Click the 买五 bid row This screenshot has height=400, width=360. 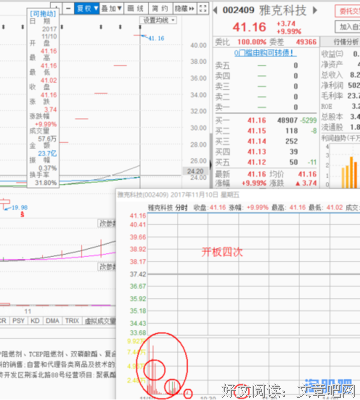pos(265,162)
